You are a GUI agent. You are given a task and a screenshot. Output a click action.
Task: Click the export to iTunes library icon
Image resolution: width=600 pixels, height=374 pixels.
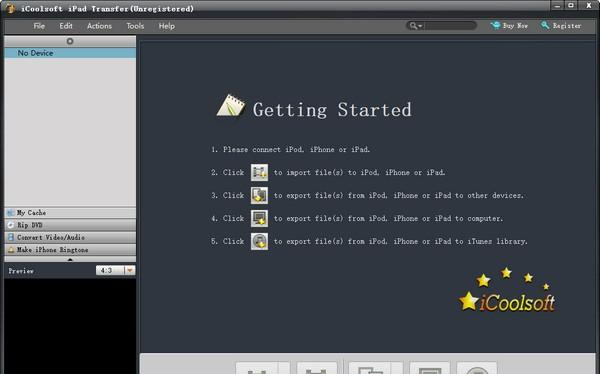click(x=259, y=241)
